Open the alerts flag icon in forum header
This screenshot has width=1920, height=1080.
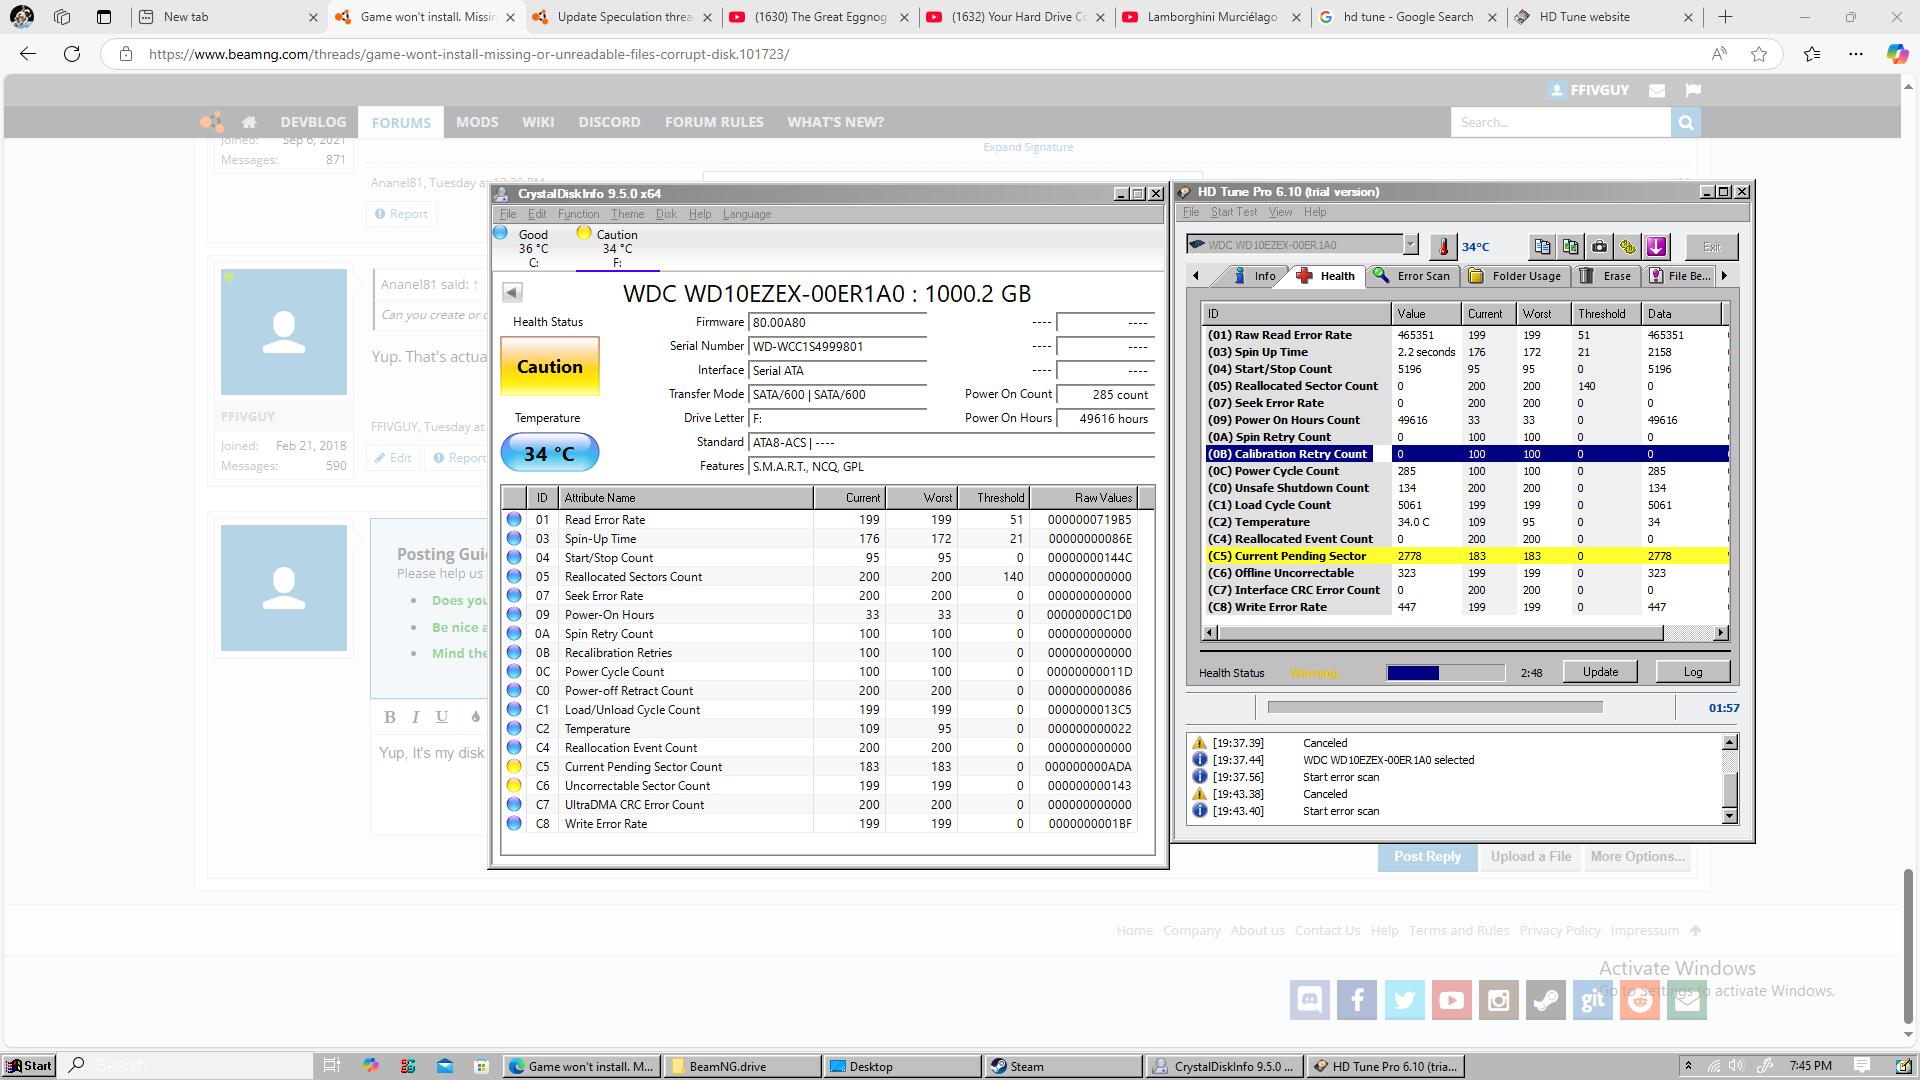pyautogui.click(x=1693, y=90)
